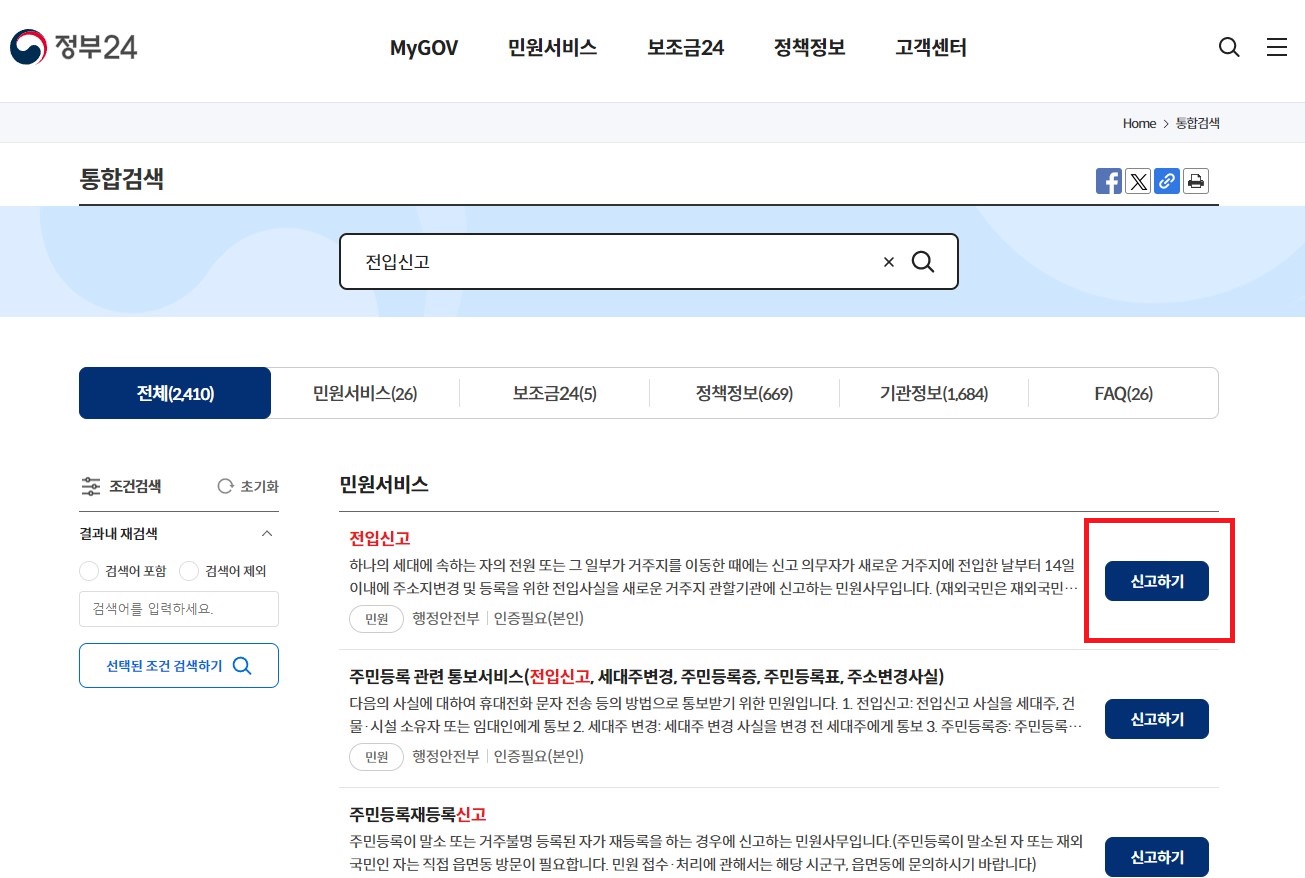Print the page using the printer icon

pyautogui.click(x=1195, y=181)
